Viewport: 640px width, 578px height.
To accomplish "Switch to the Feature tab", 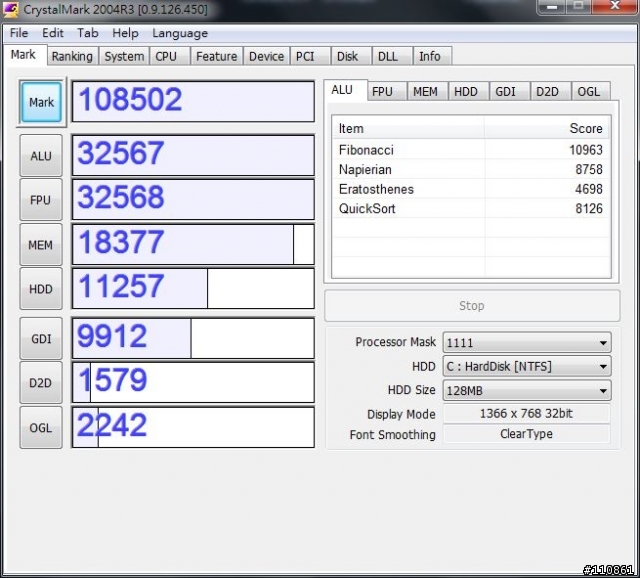I will tap(216, 56).
